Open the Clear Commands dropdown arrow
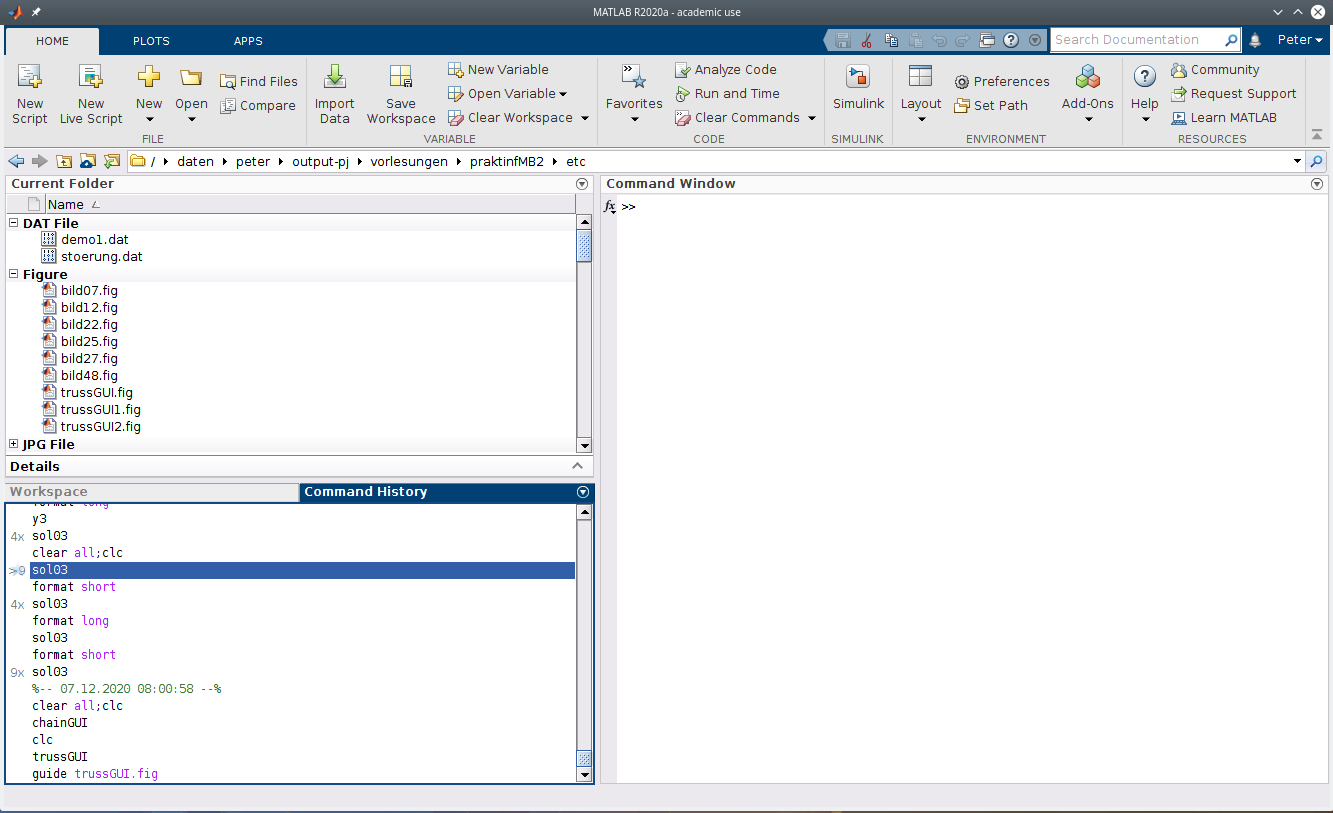The height and width of the screenshot is (813, 1333). coord(813,117)
